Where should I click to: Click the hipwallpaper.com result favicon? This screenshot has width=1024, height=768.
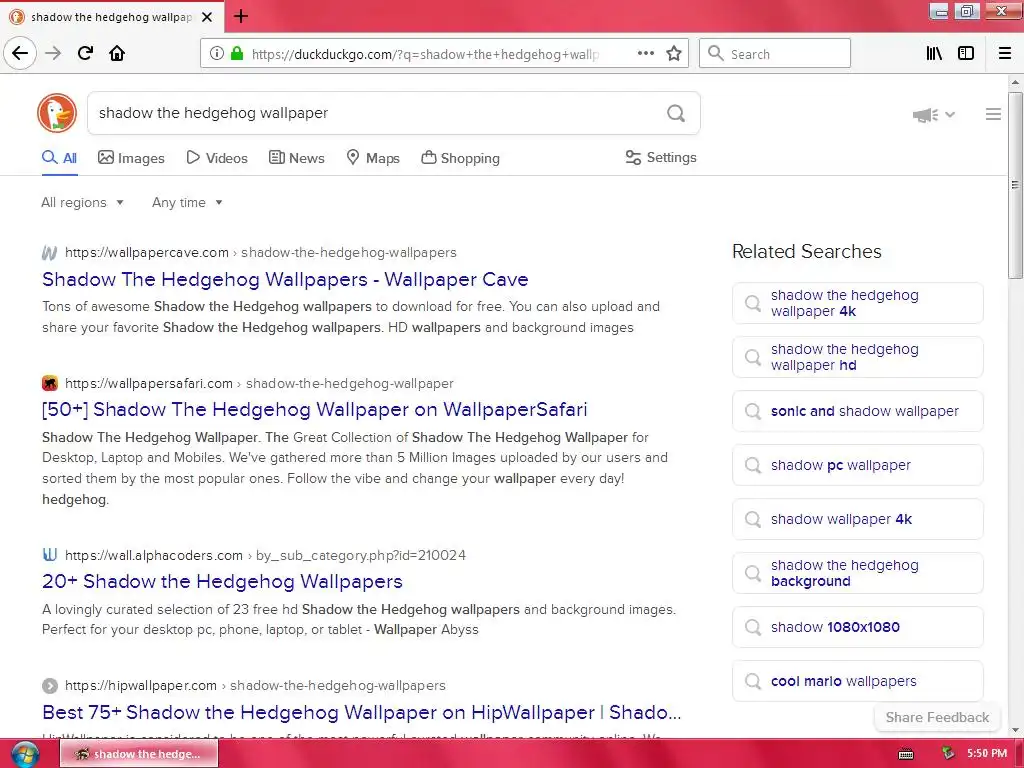(50, 686)
